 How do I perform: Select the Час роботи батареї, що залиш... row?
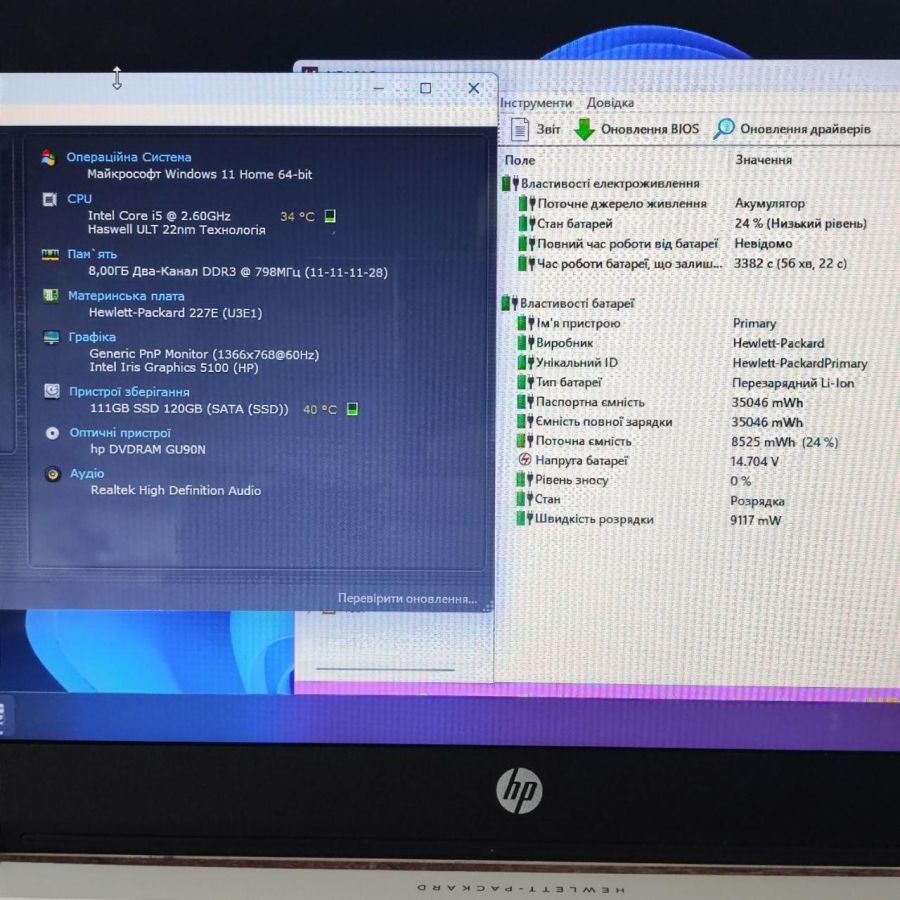[x=697, y=263]
